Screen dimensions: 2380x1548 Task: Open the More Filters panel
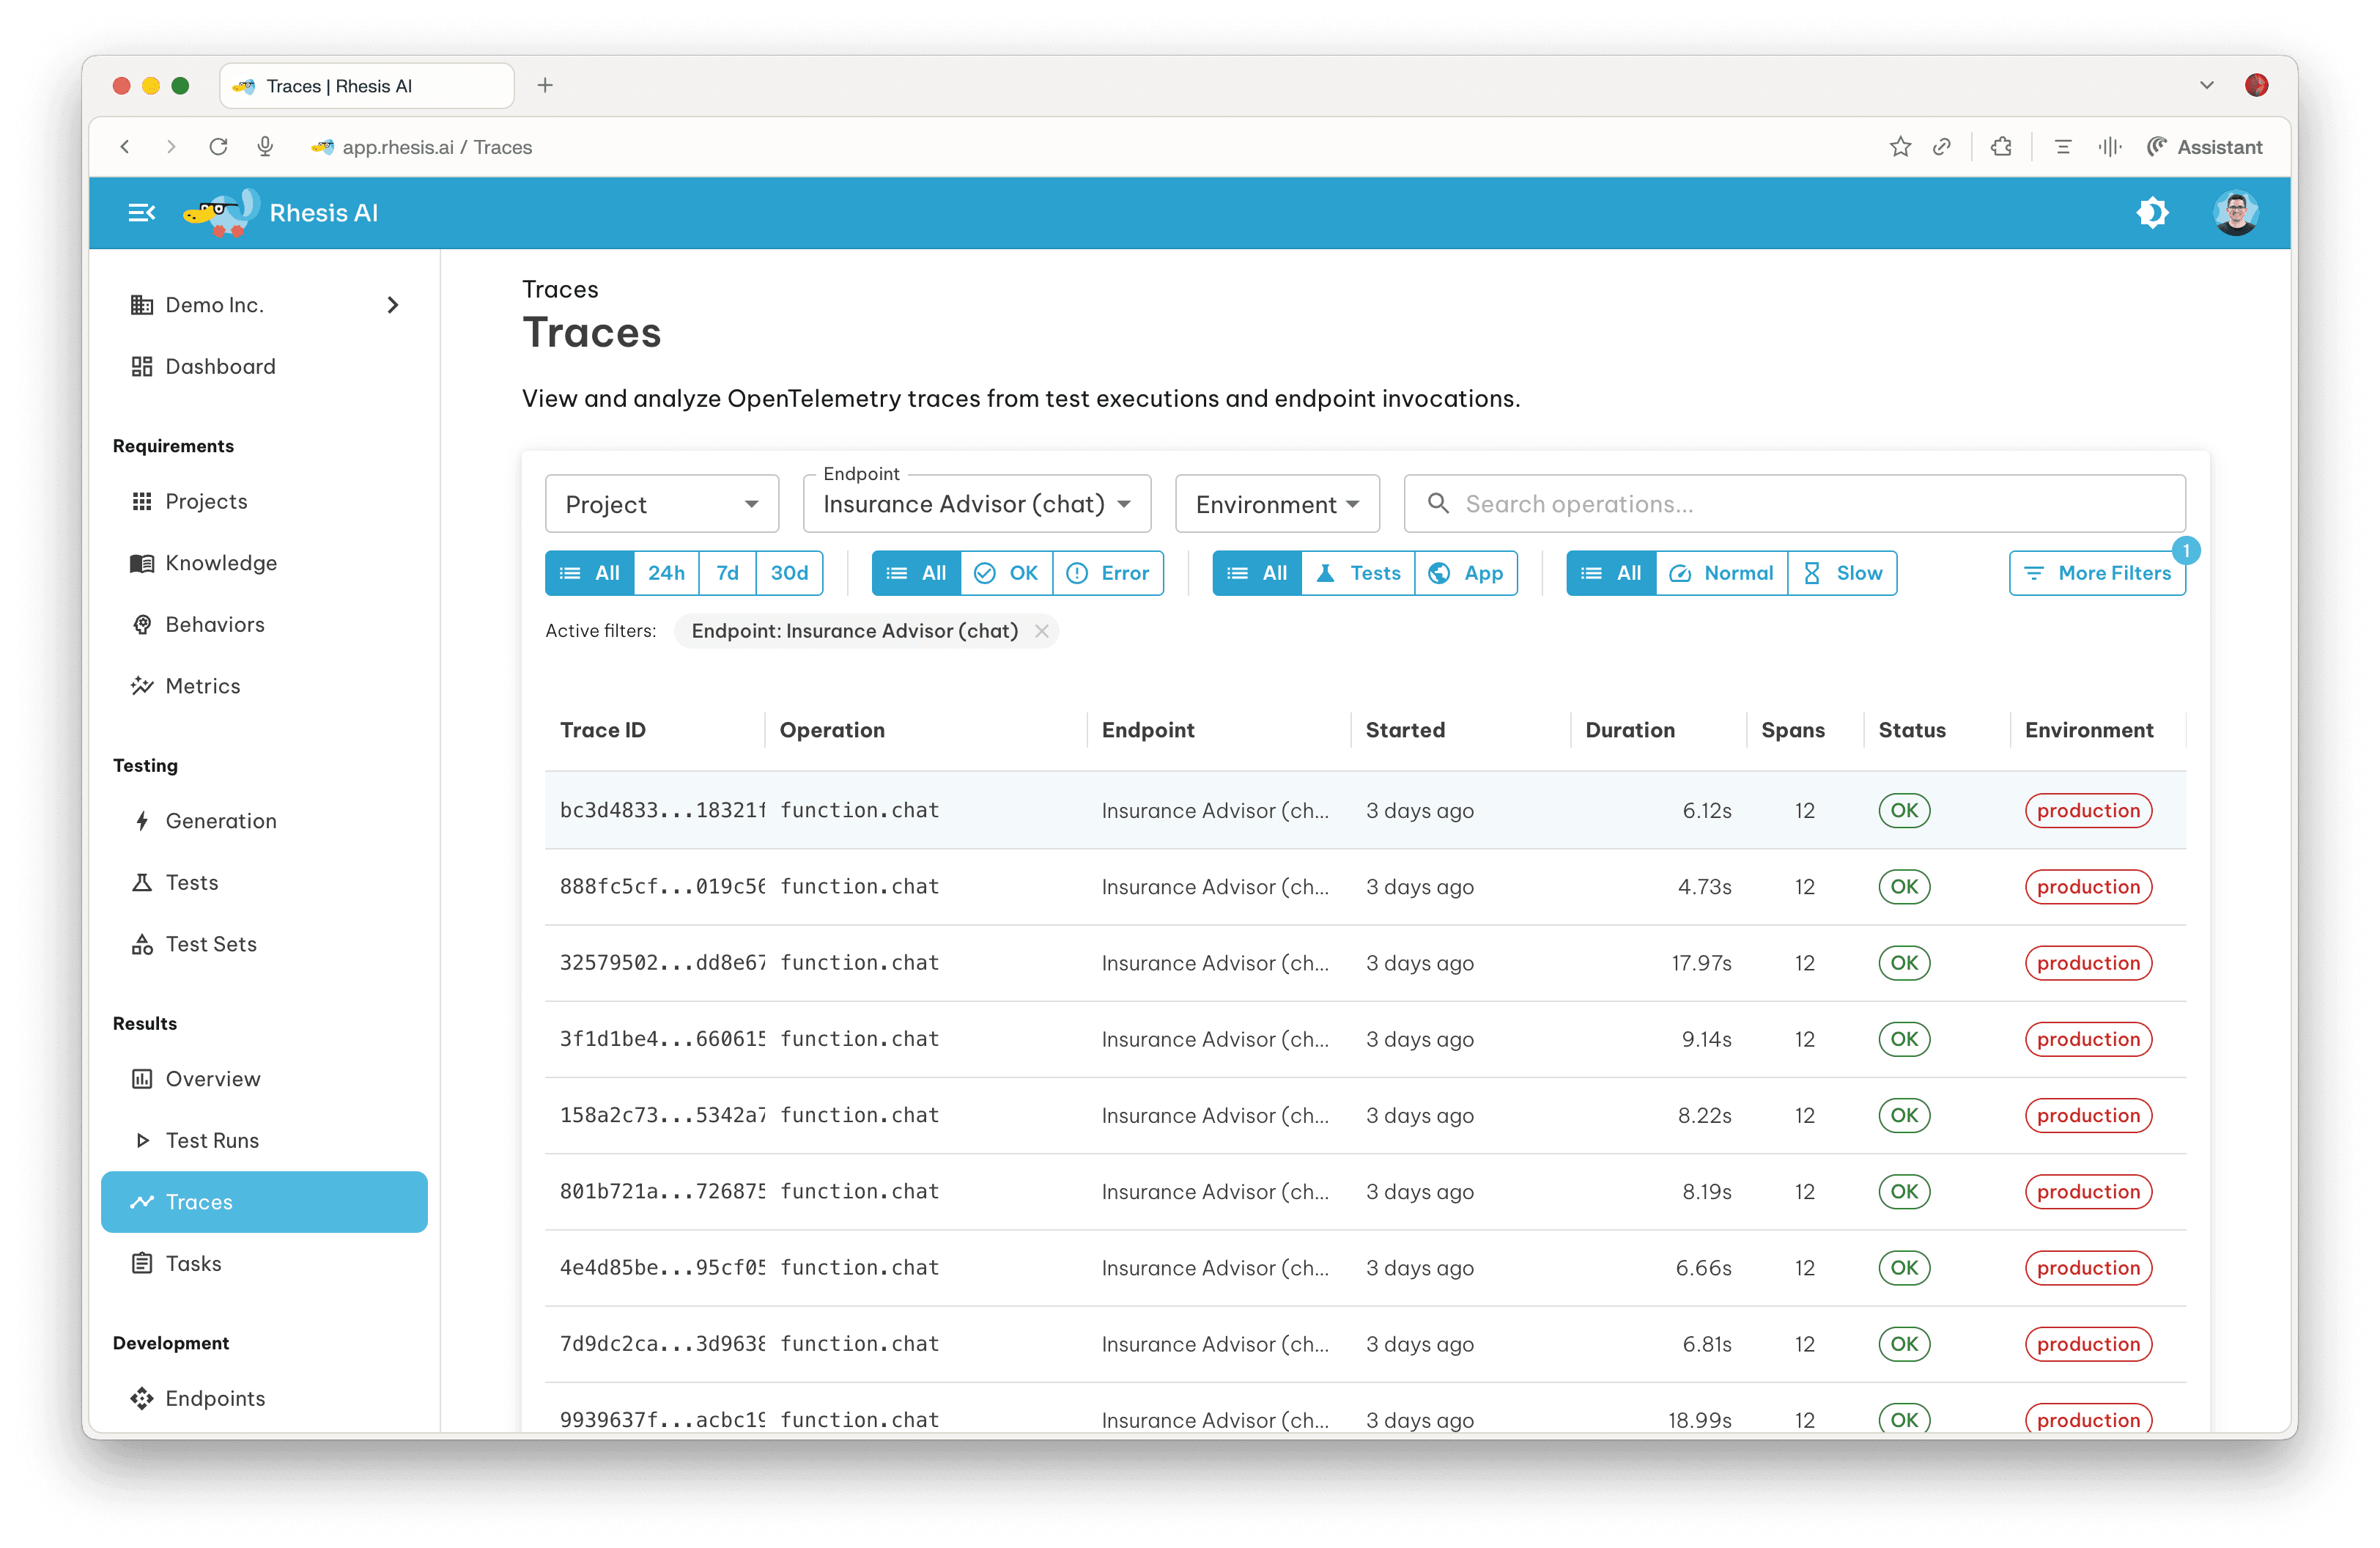tap(2097, 573)
